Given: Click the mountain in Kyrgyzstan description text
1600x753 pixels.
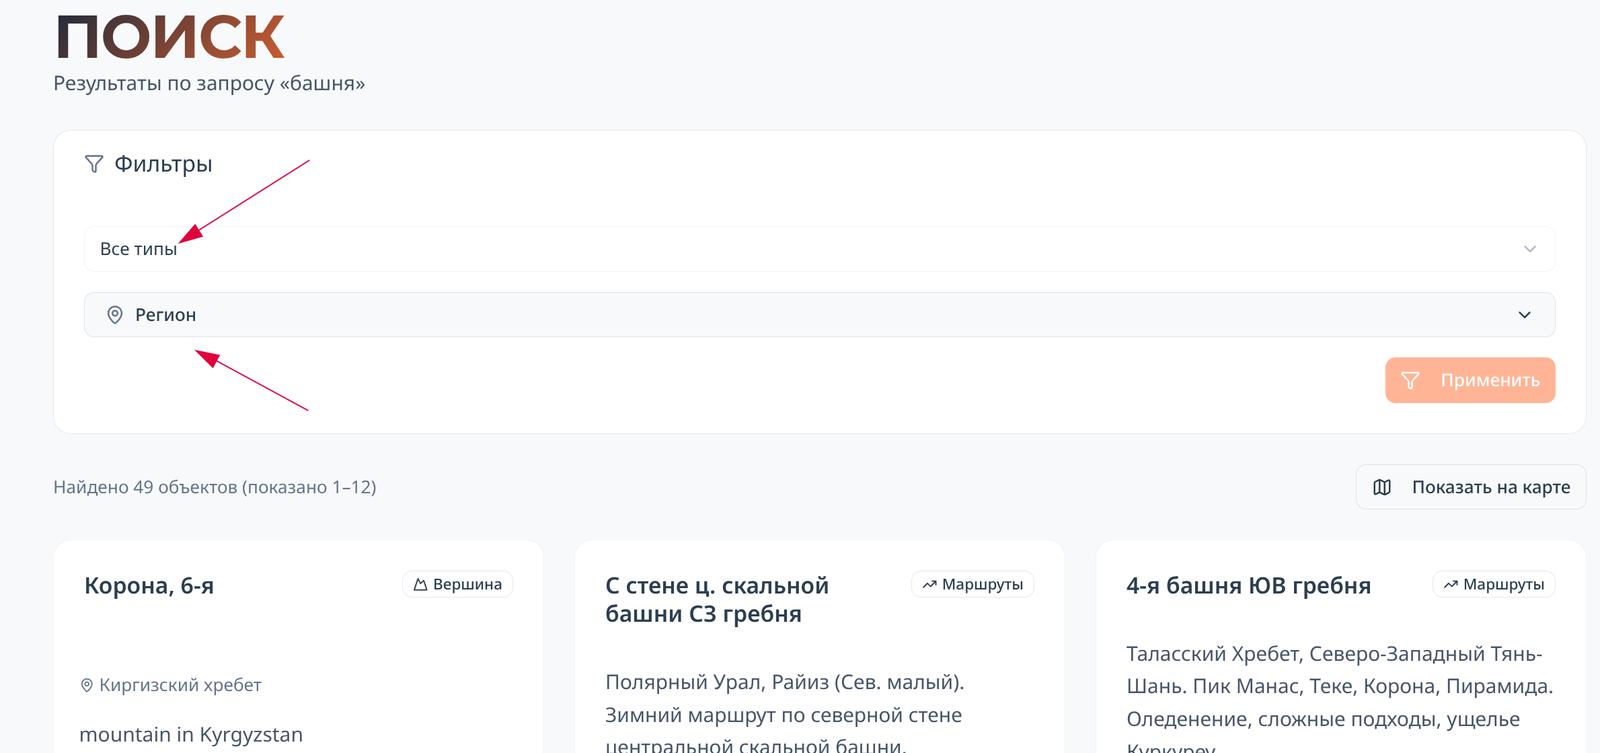Looking at the screenshot, I should pos(191,735).
